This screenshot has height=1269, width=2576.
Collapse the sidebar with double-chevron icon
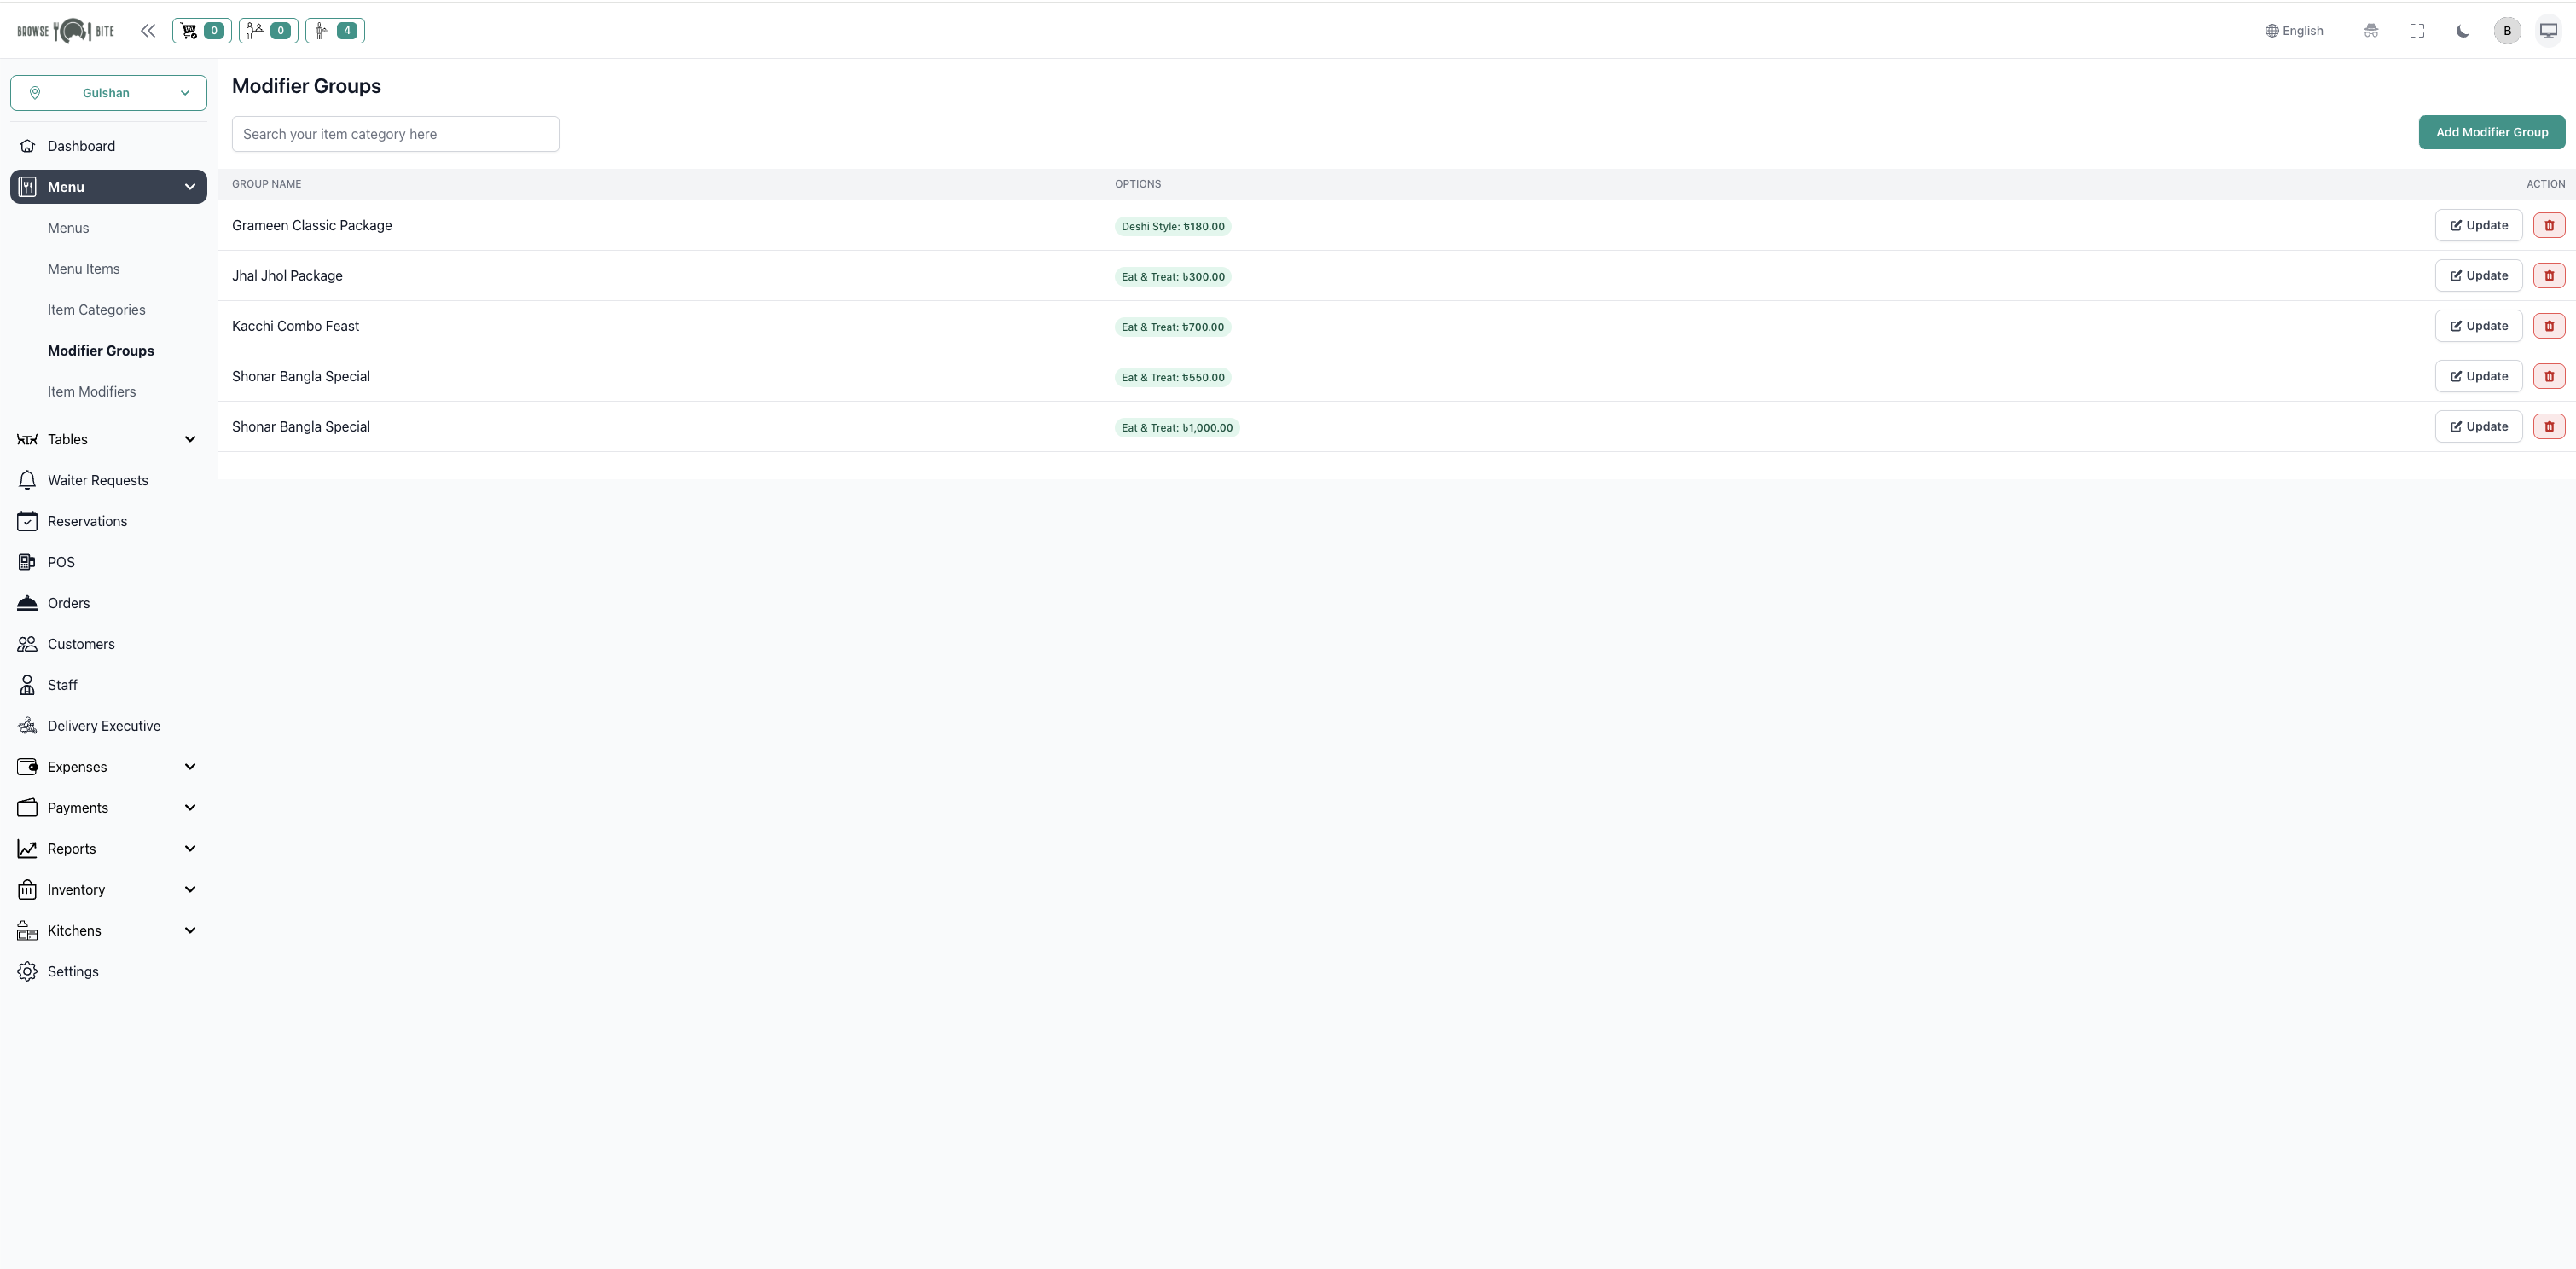[148, 31]
